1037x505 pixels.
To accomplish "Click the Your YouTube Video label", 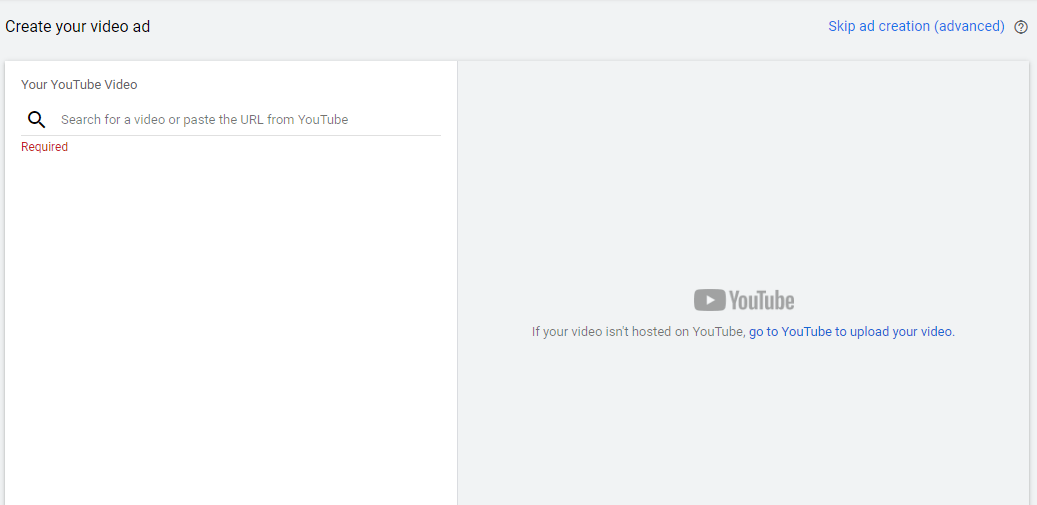I will click(x=79, y=85).
